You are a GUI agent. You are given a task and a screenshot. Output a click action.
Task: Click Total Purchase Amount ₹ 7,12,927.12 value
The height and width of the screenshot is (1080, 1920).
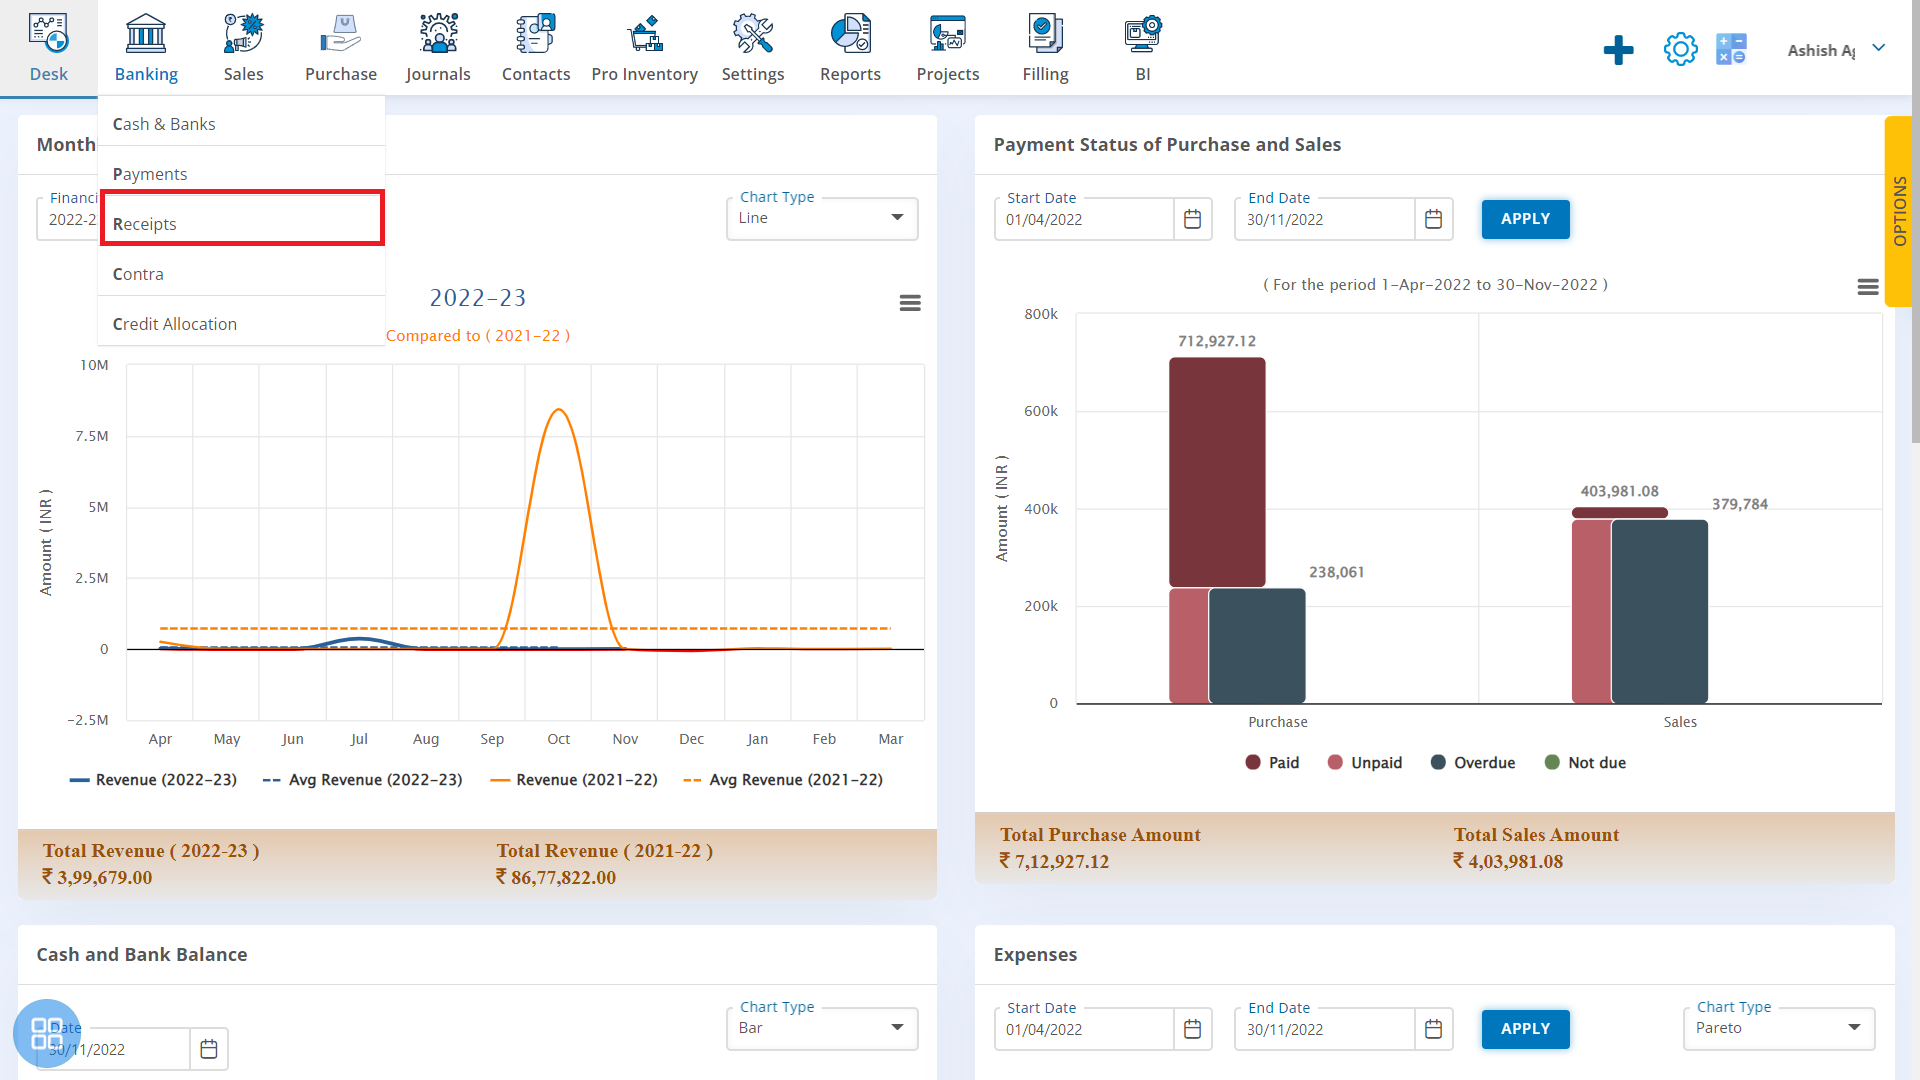pos(1055,861)
